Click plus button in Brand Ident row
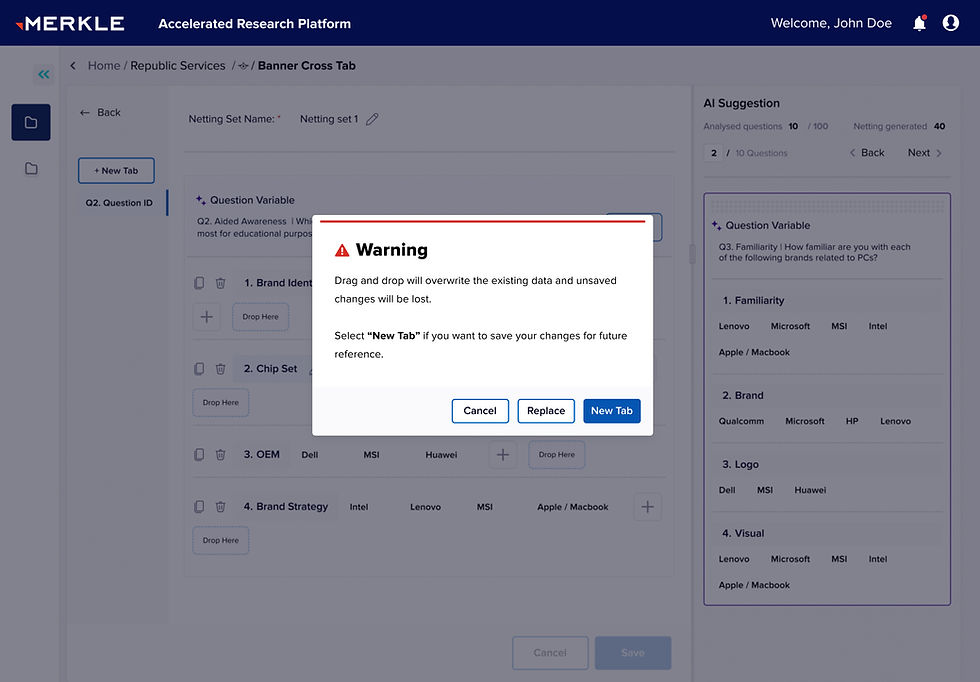Image resolution: width=980 pixels, height=682 pixels. 206,317
